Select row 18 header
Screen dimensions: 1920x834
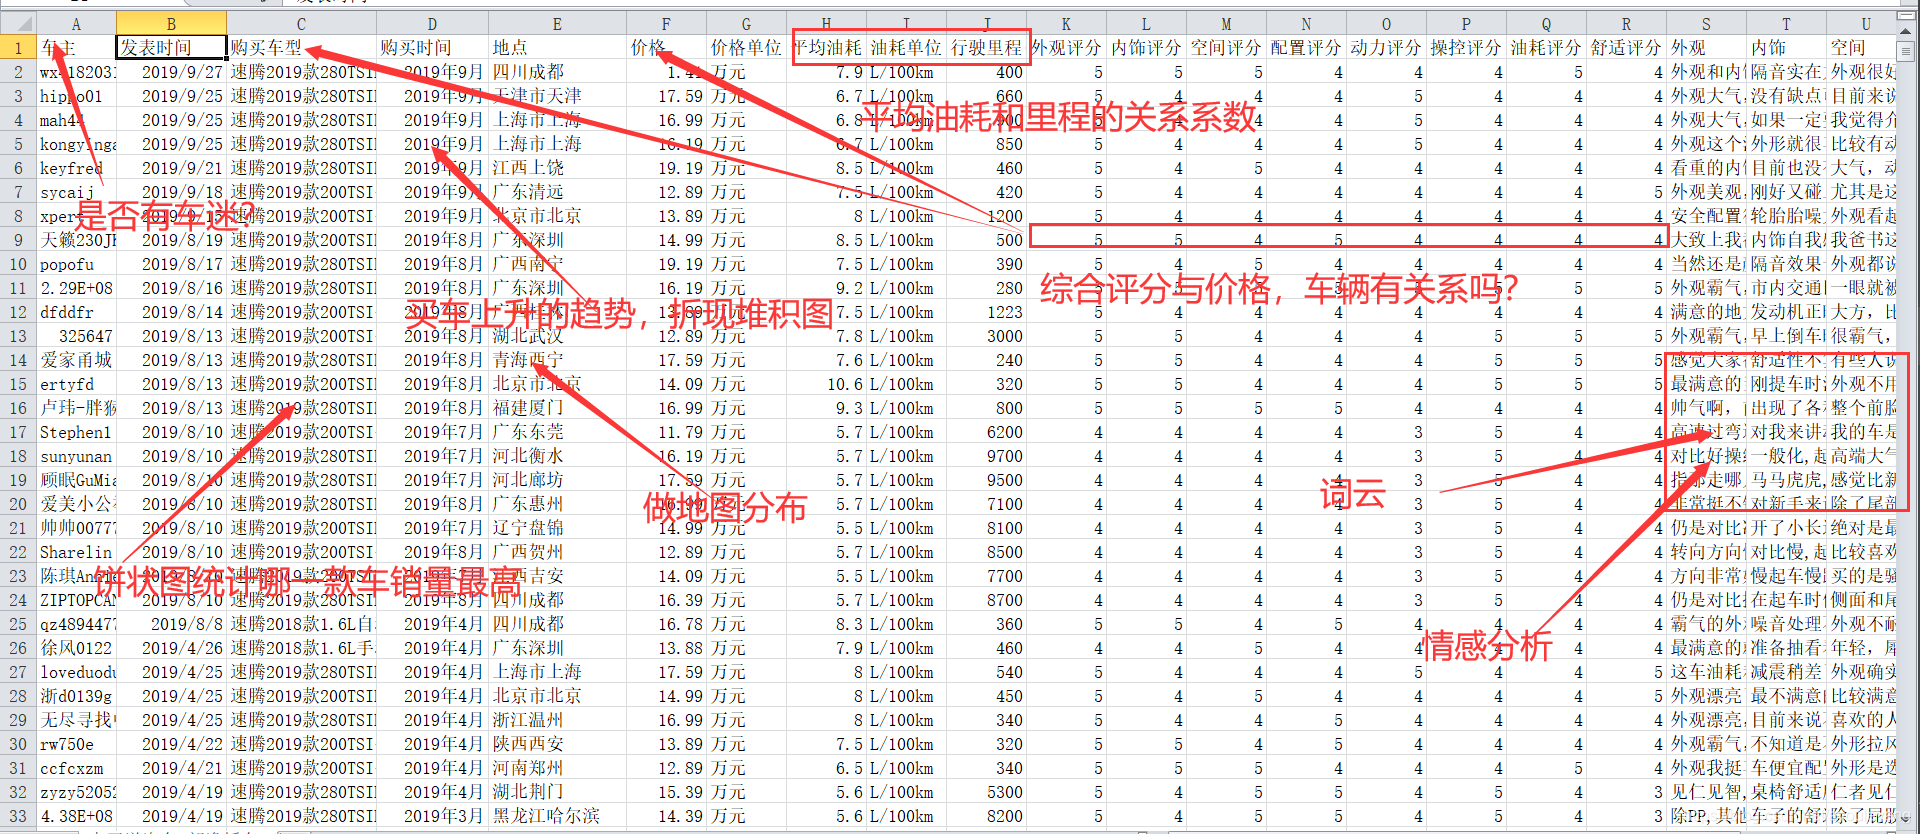18,456
